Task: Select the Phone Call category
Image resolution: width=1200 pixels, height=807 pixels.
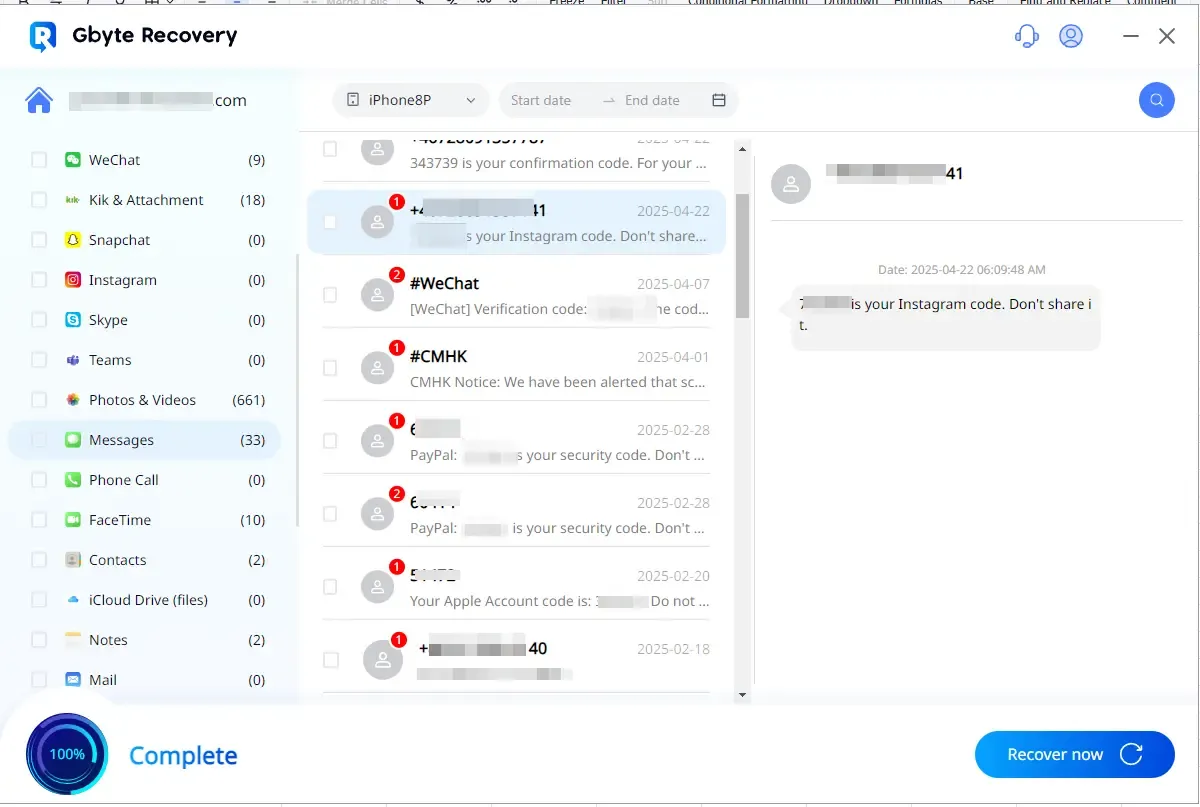Action: click(145, 480)
